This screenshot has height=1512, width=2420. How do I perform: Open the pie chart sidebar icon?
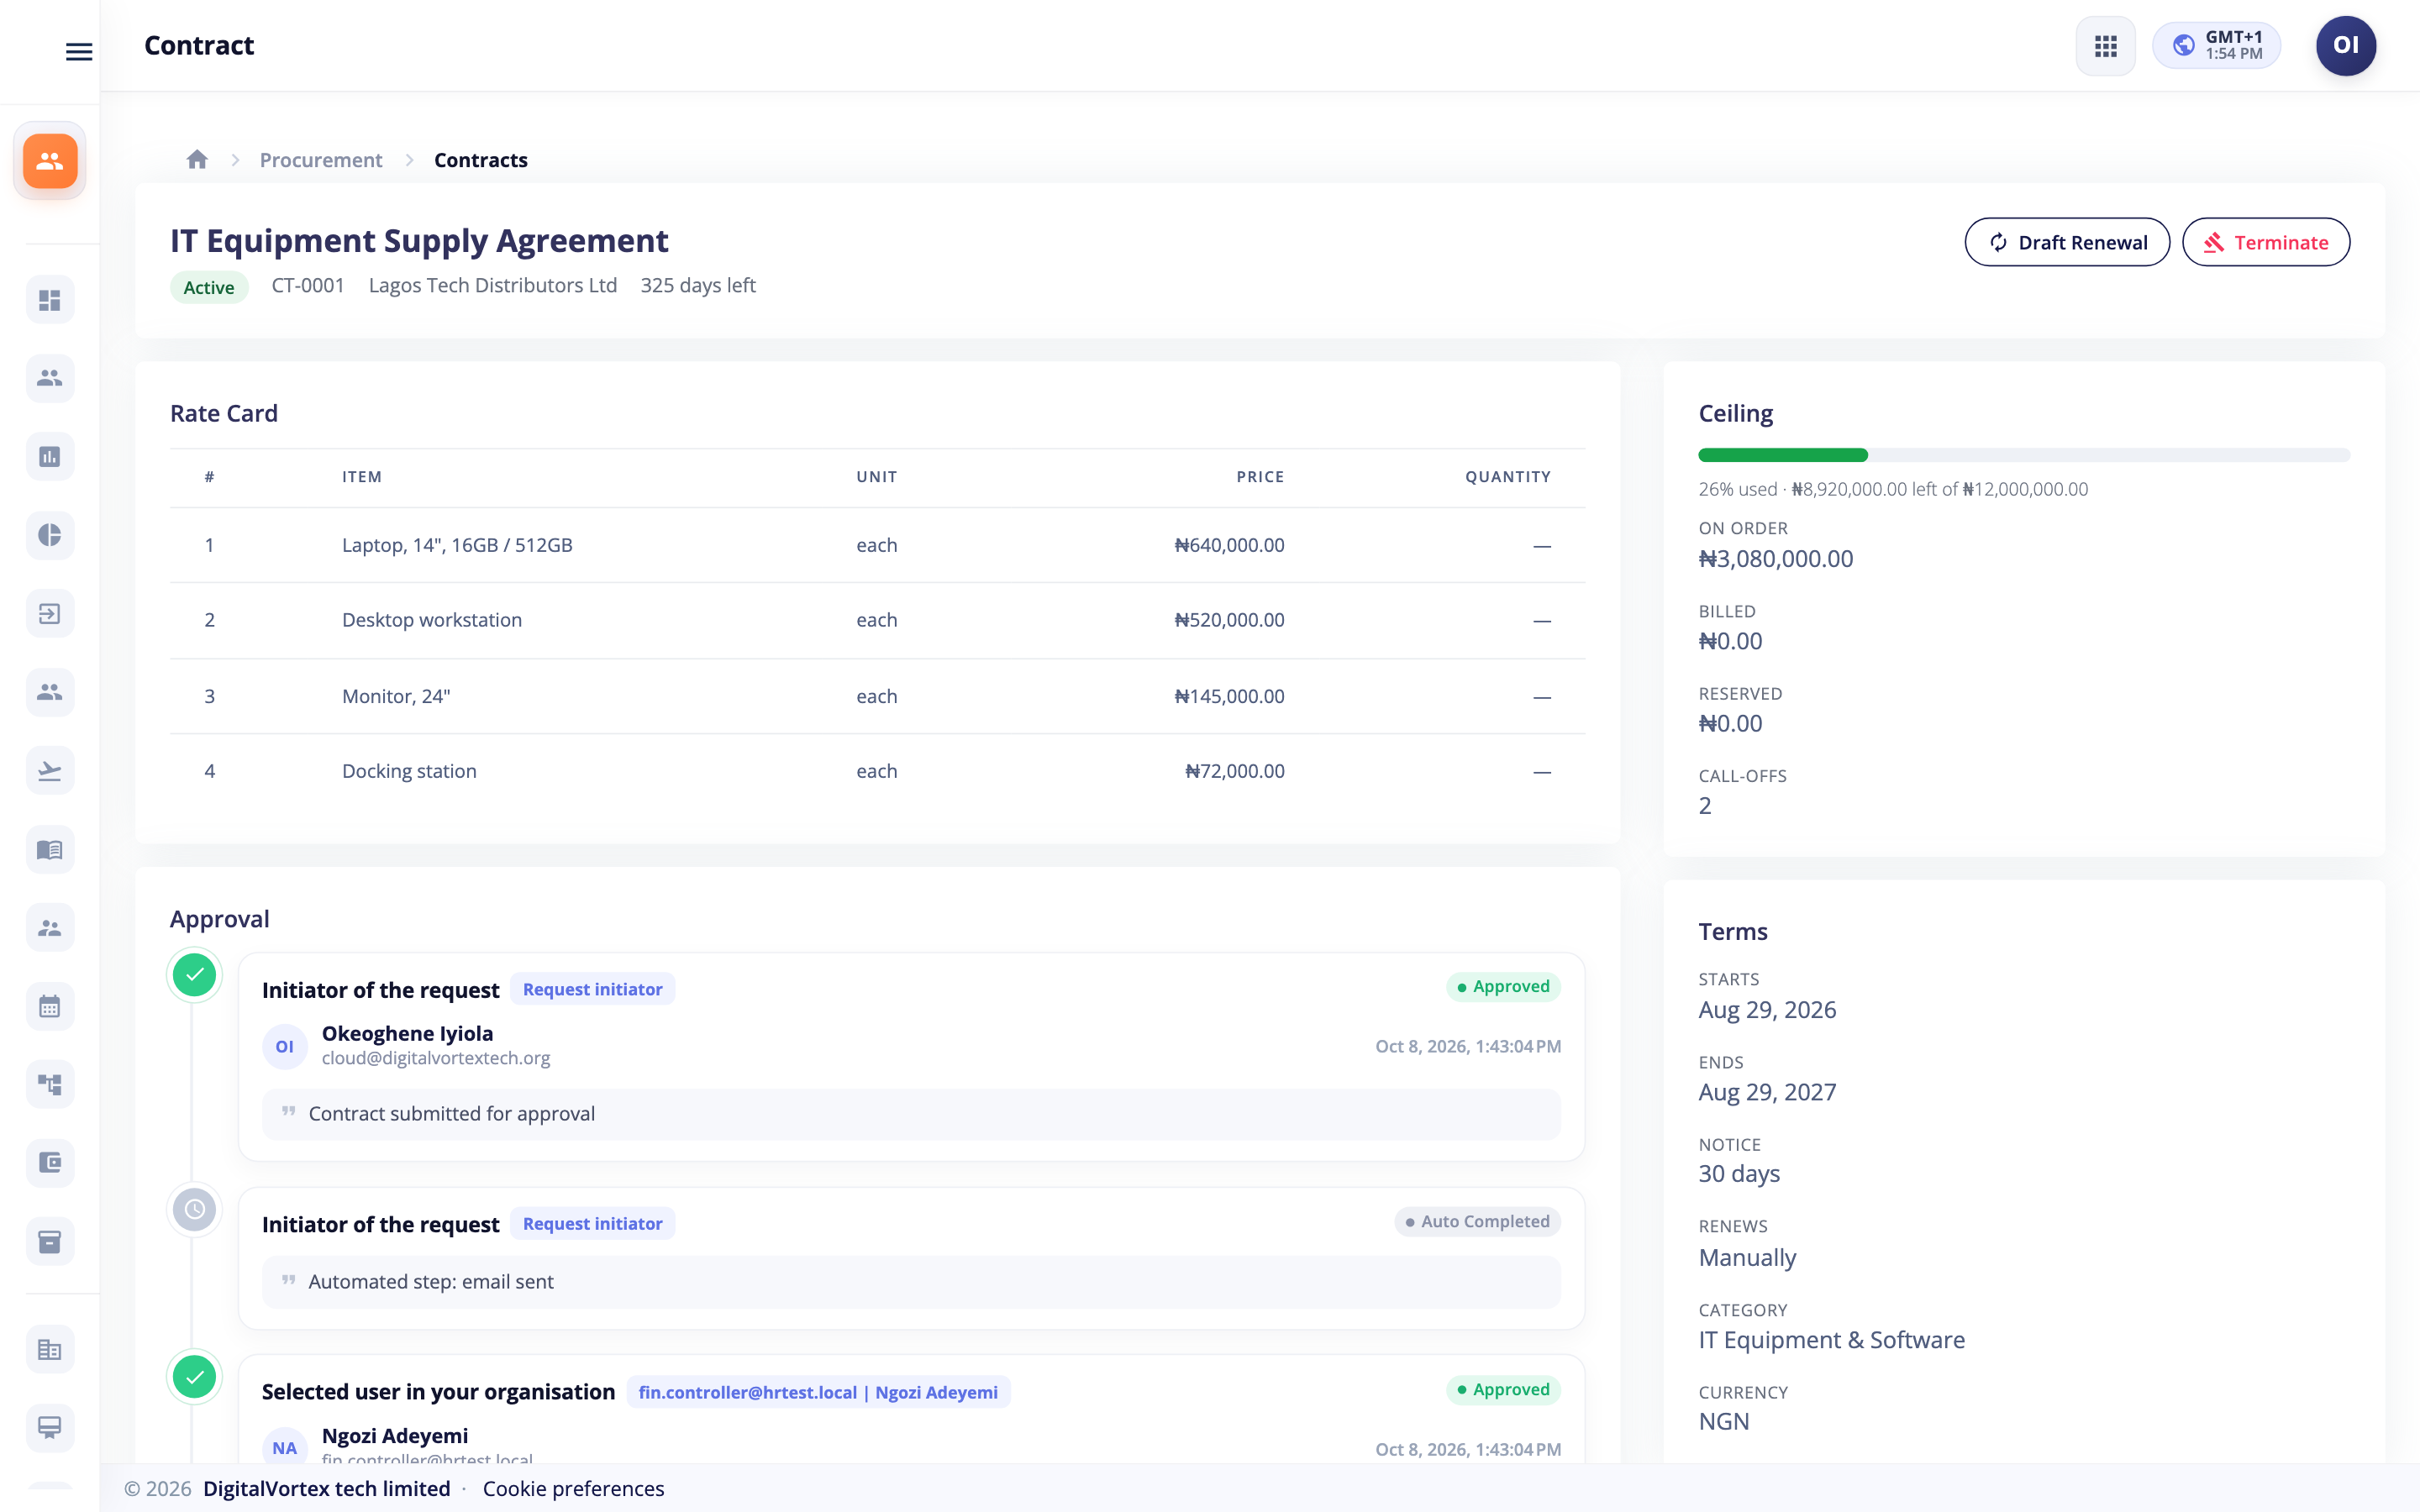click(50, 535)
